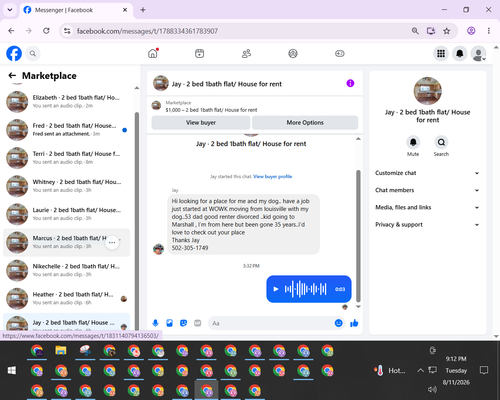Attach a file photo icon

pos(169,323)
